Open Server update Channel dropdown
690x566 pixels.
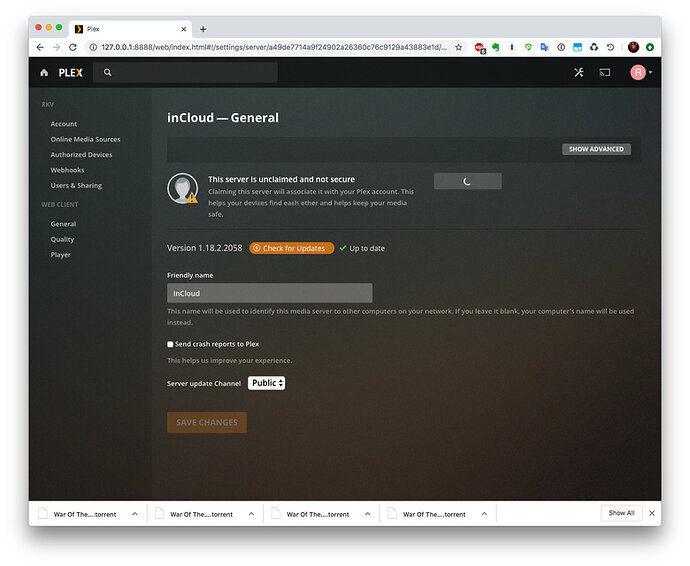[x=266, y=383]
